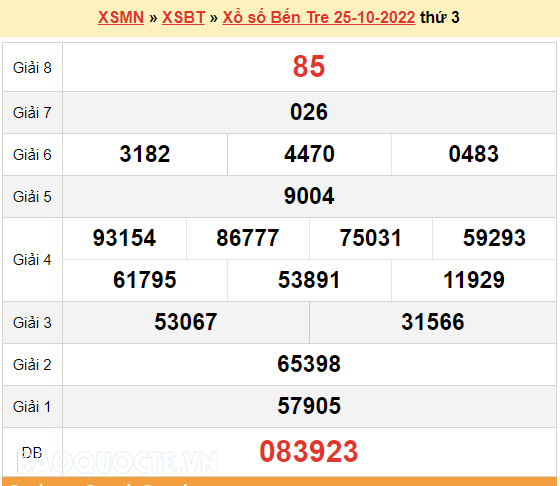Click Giải 4 number 59293
This screenshot has height=486, width=560.
click(494, 238)
